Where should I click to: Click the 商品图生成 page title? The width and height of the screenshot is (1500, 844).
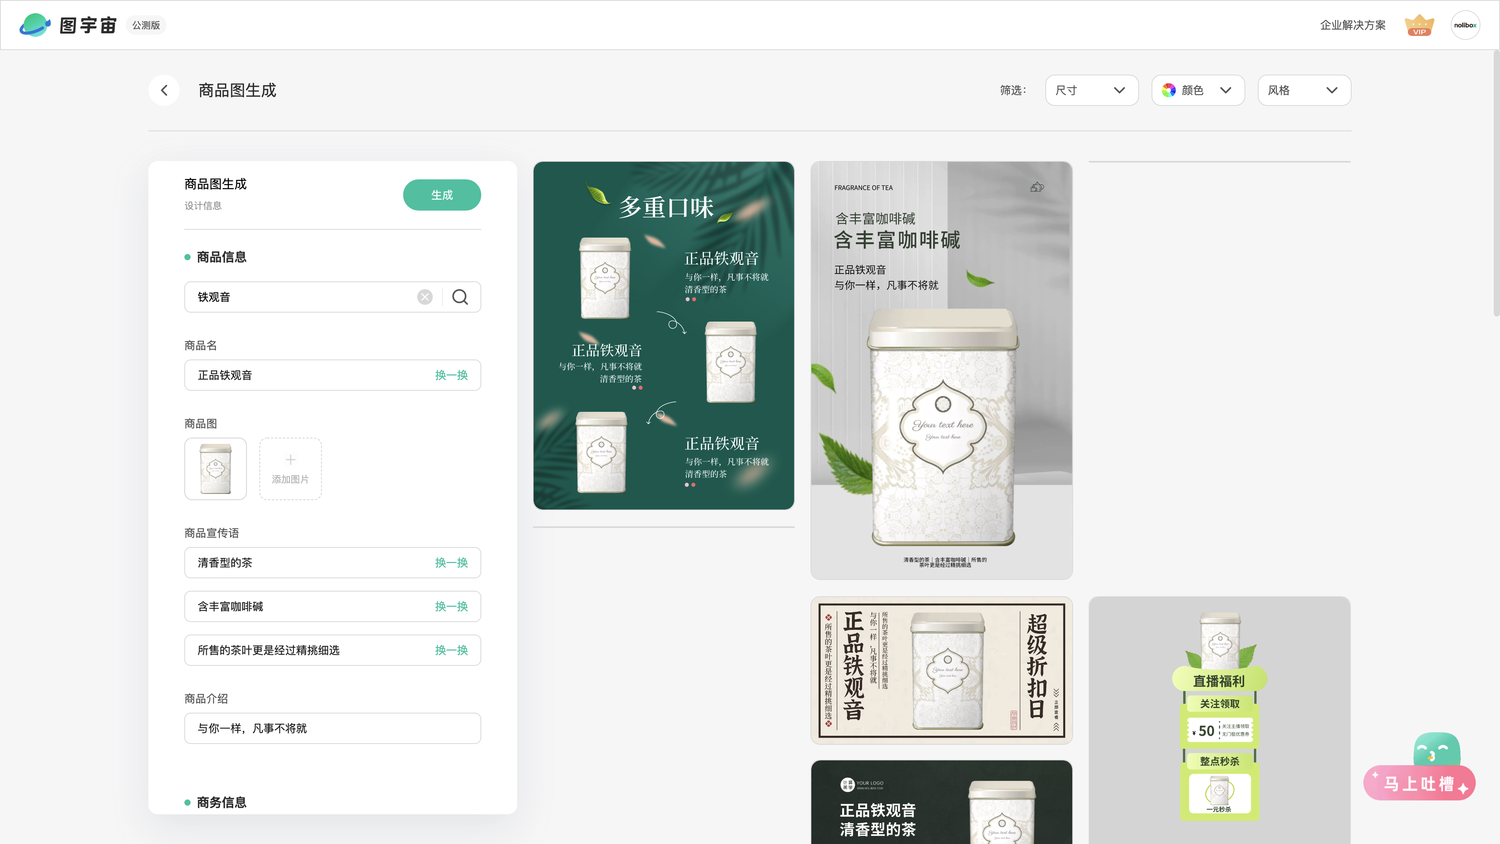(237, 90)
